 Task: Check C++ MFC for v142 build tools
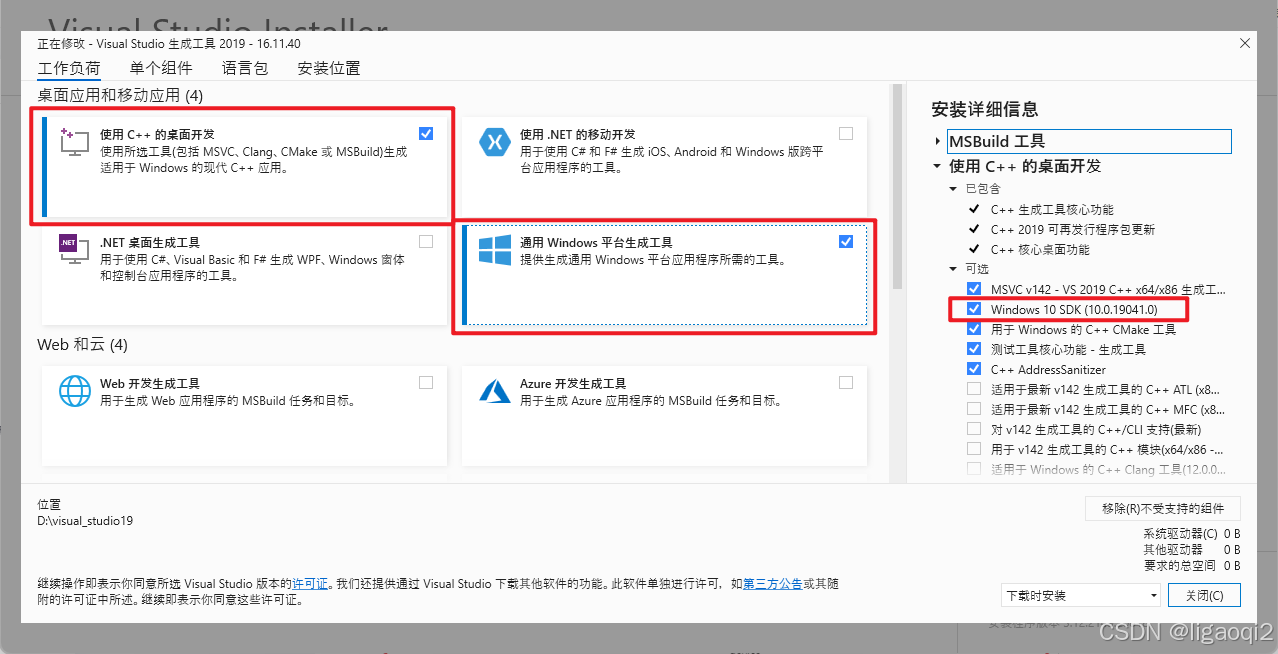[x=974, y=409]
